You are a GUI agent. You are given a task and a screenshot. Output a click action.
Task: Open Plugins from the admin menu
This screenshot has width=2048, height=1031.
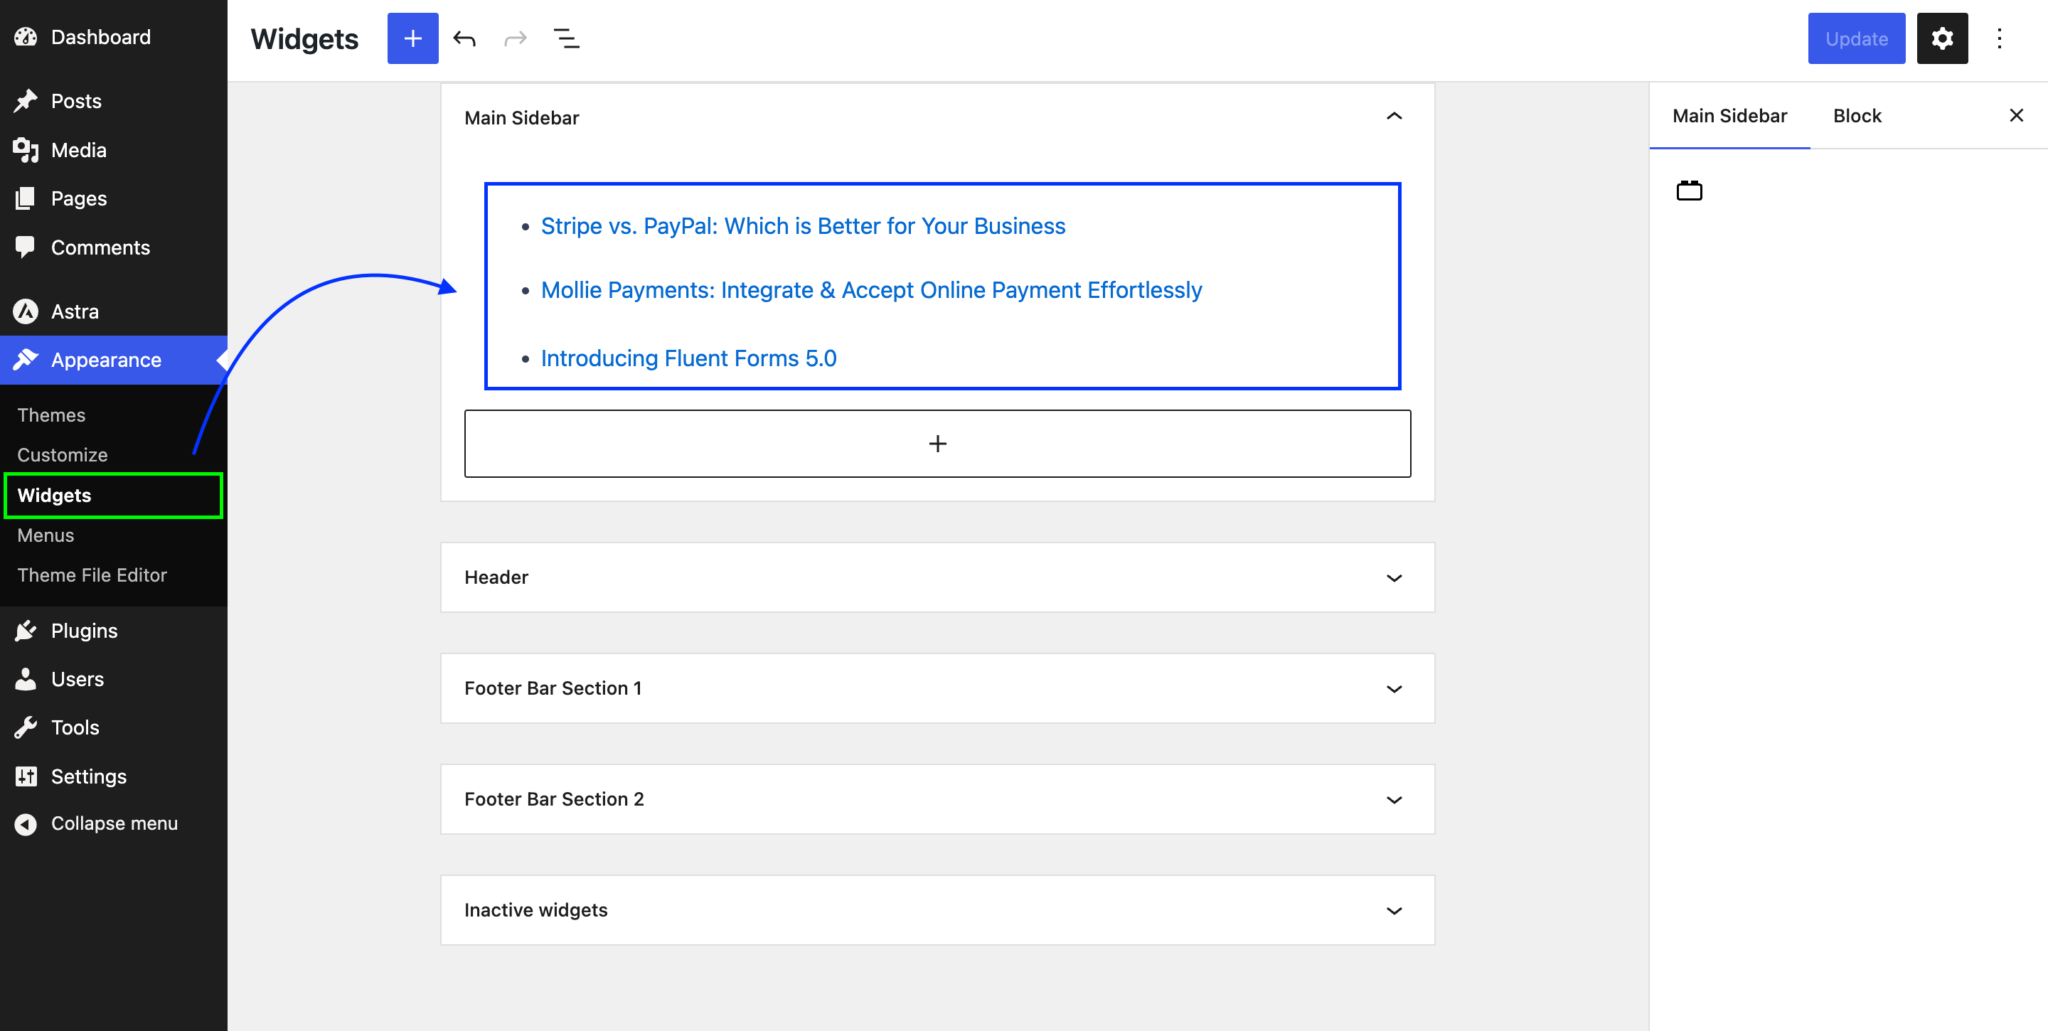[84, 631]
